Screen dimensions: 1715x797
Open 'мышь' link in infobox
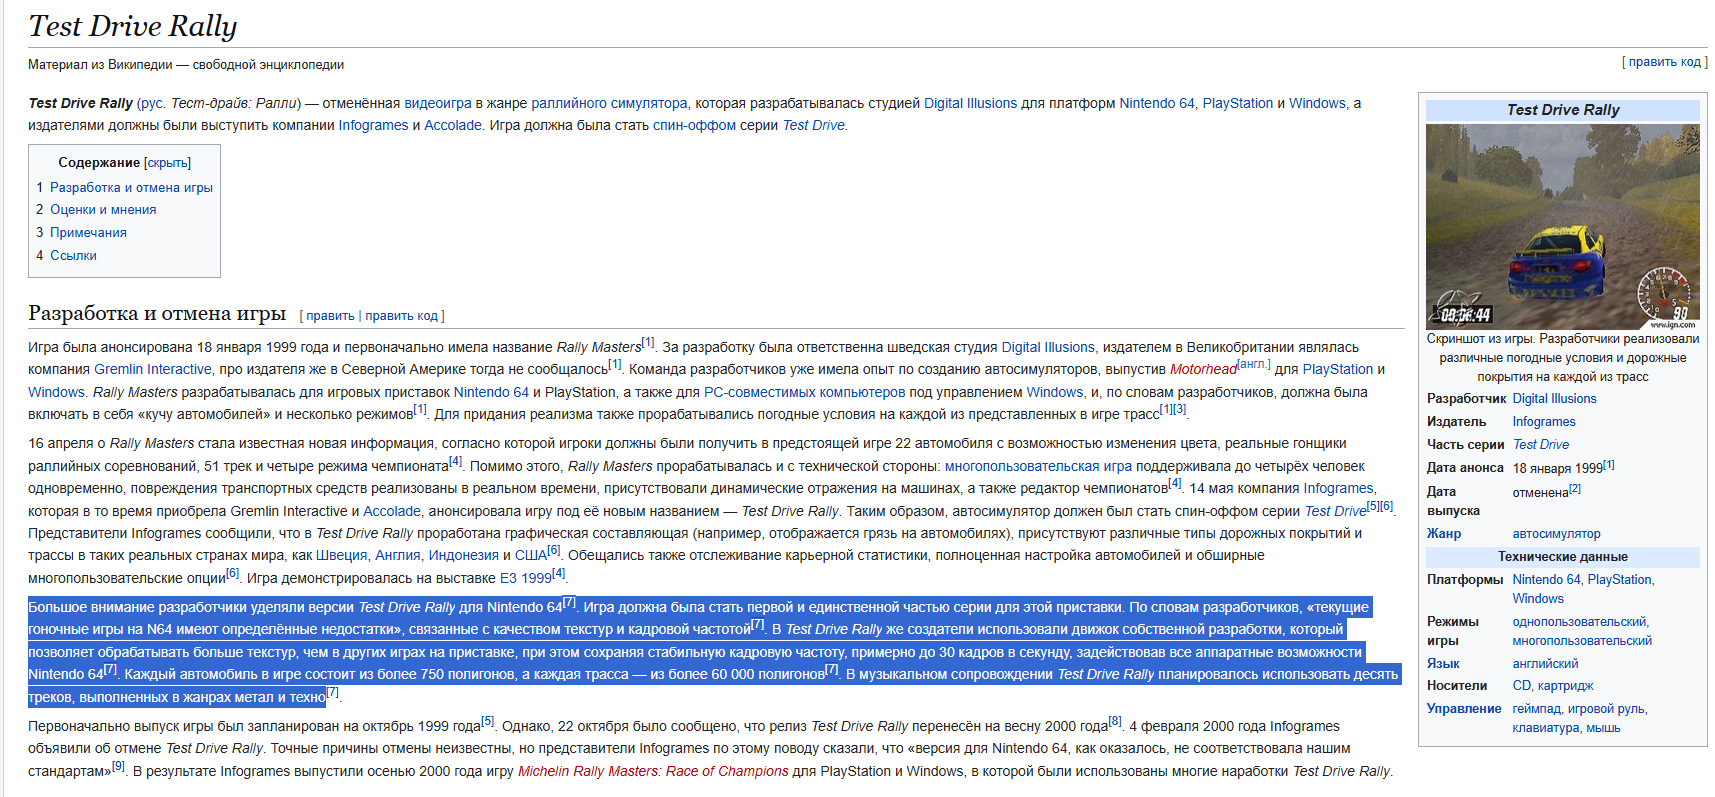click(1603, 727)
